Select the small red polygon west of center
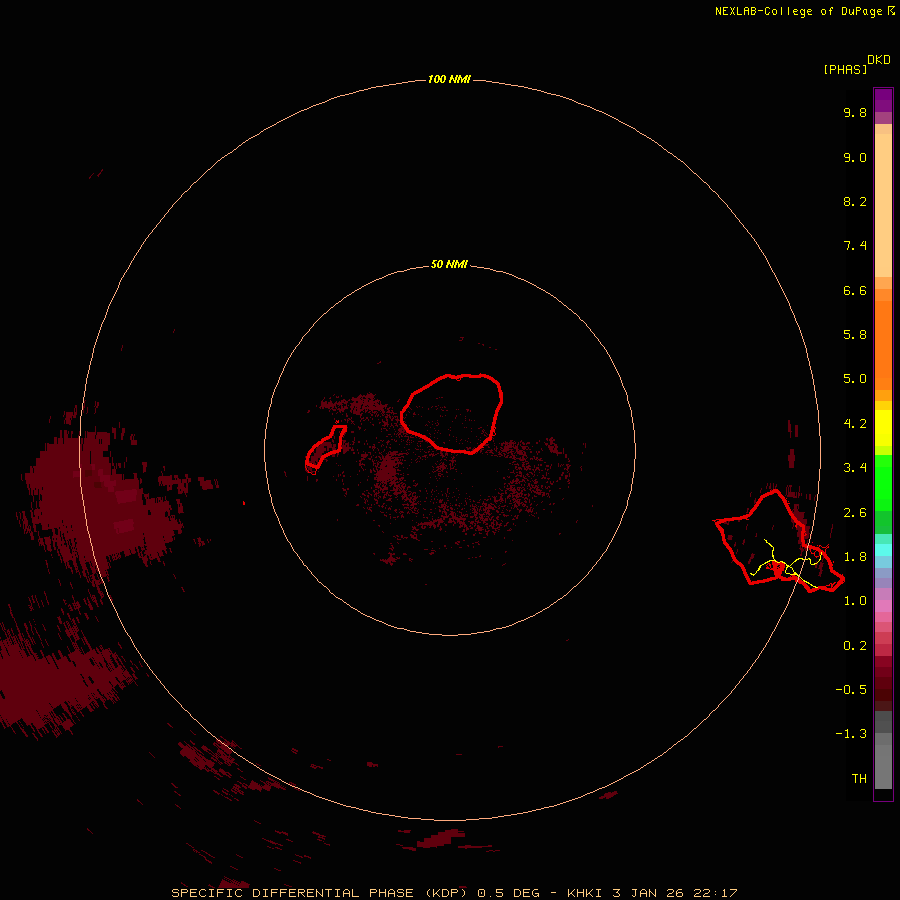Screen dimensions: 900x900 click(325, 448)
